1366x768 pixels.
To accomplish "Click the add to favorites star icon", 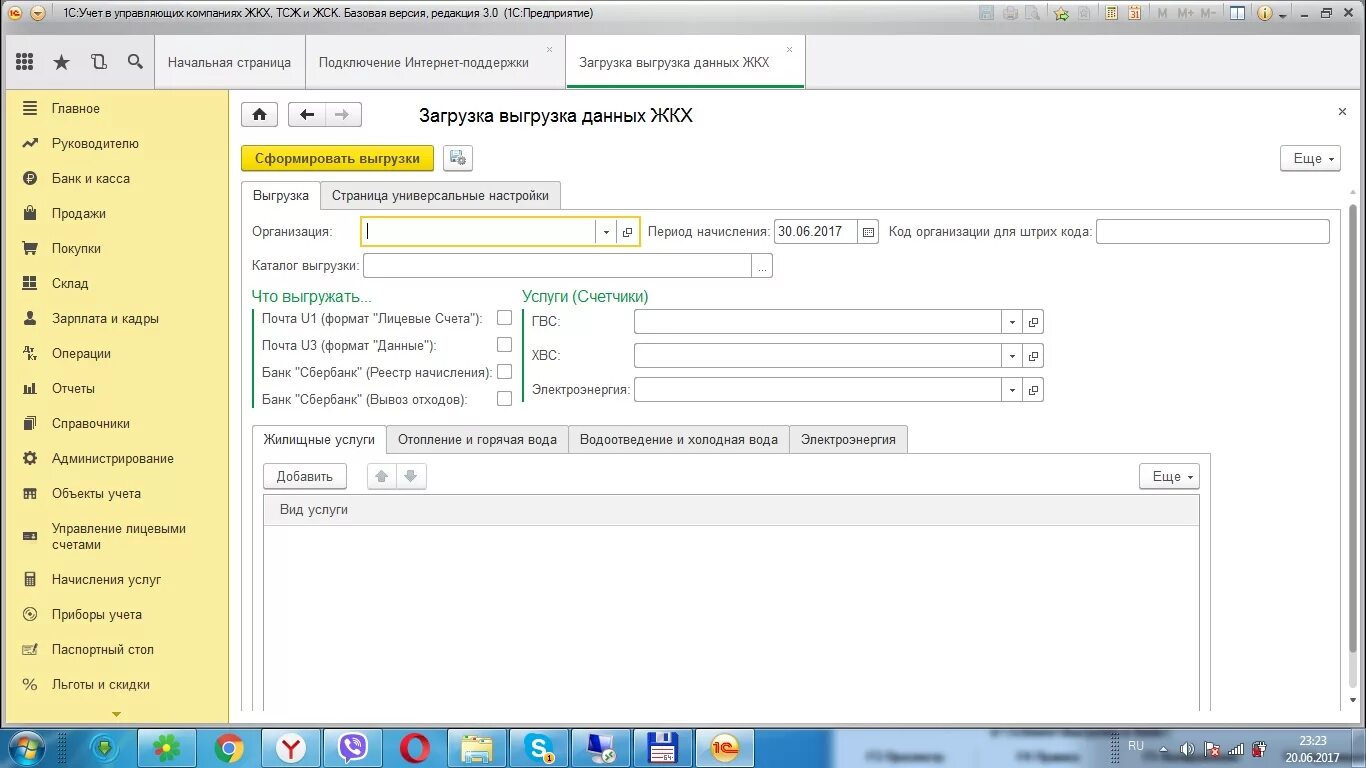I will (1061, 13).
